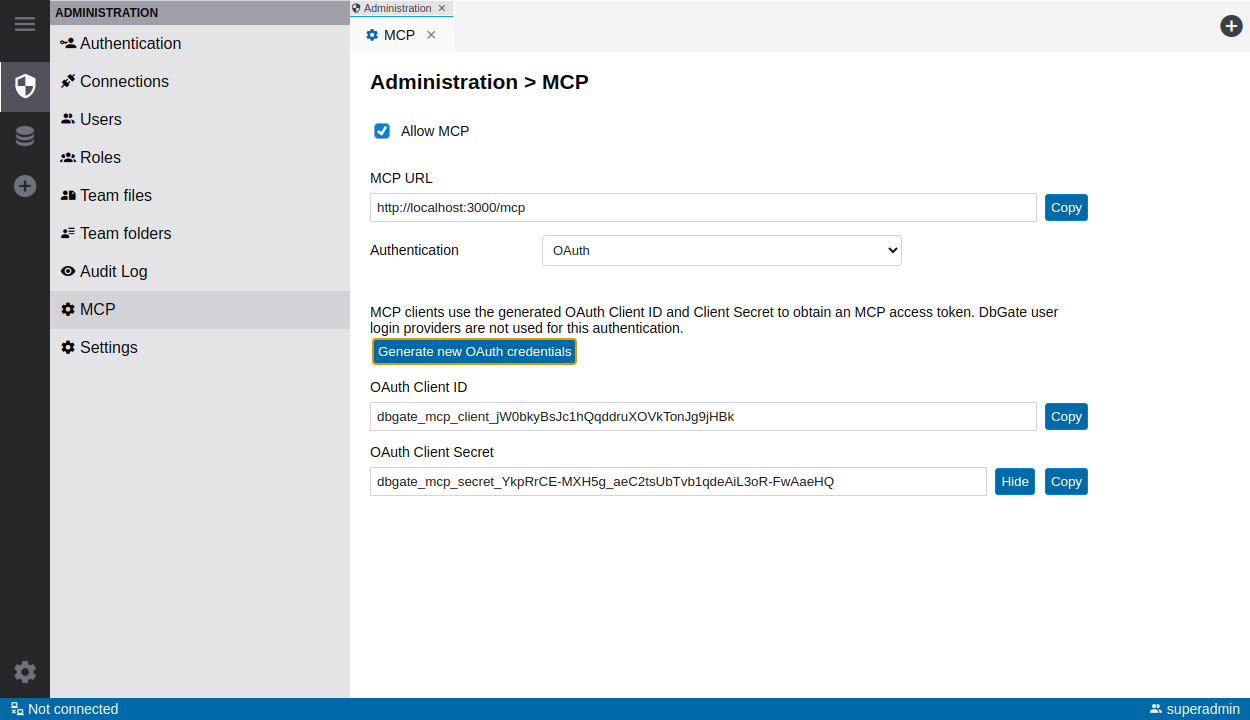The width and height of the screenshot is (1250, 720).
Task: Click the Not connected status icon
Action: pyautogui.click(x=17, y=709)
